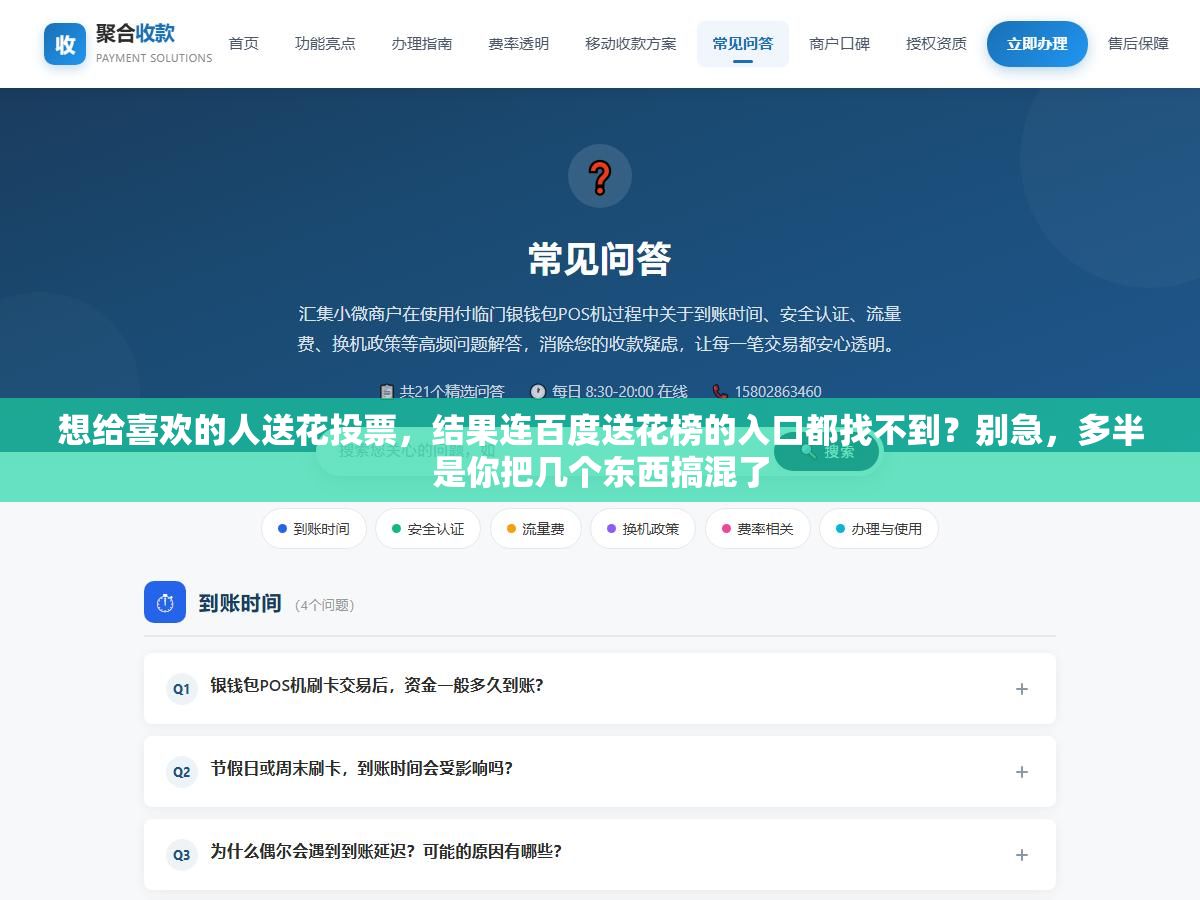Click the 聚合收款 logo icon
The height and width of the screenshot is (900, 1200).
tap(65, 44)
